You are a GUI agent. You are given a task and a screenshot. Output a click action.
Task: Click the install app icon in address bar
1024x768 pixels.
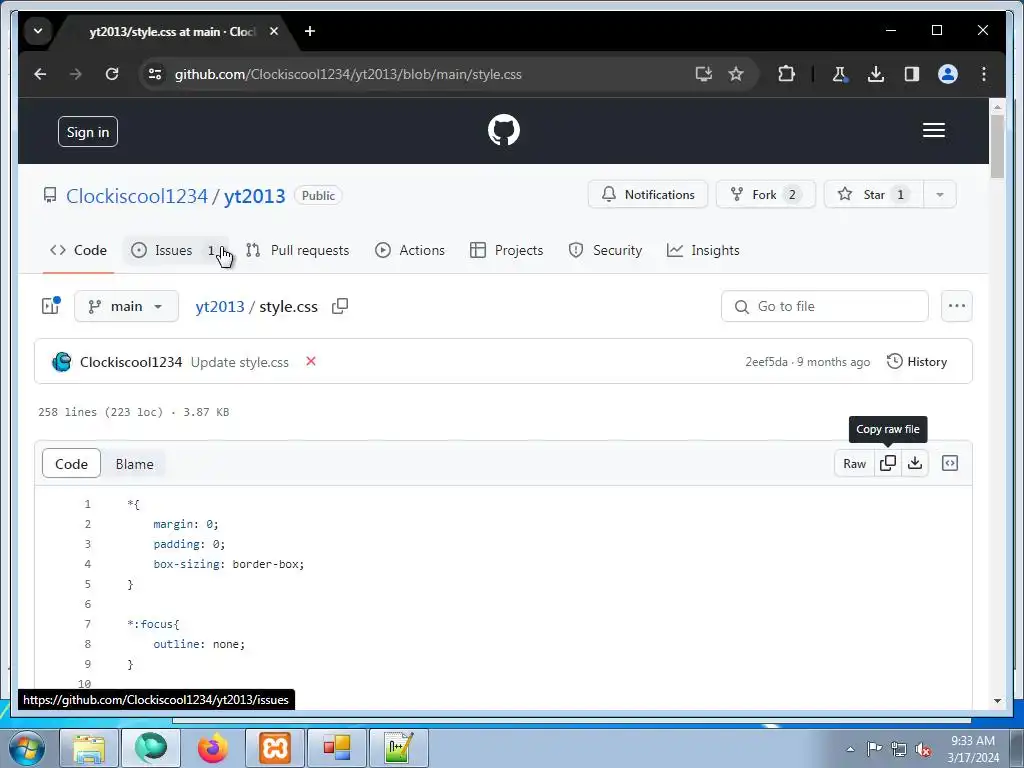tap(703, 74)
